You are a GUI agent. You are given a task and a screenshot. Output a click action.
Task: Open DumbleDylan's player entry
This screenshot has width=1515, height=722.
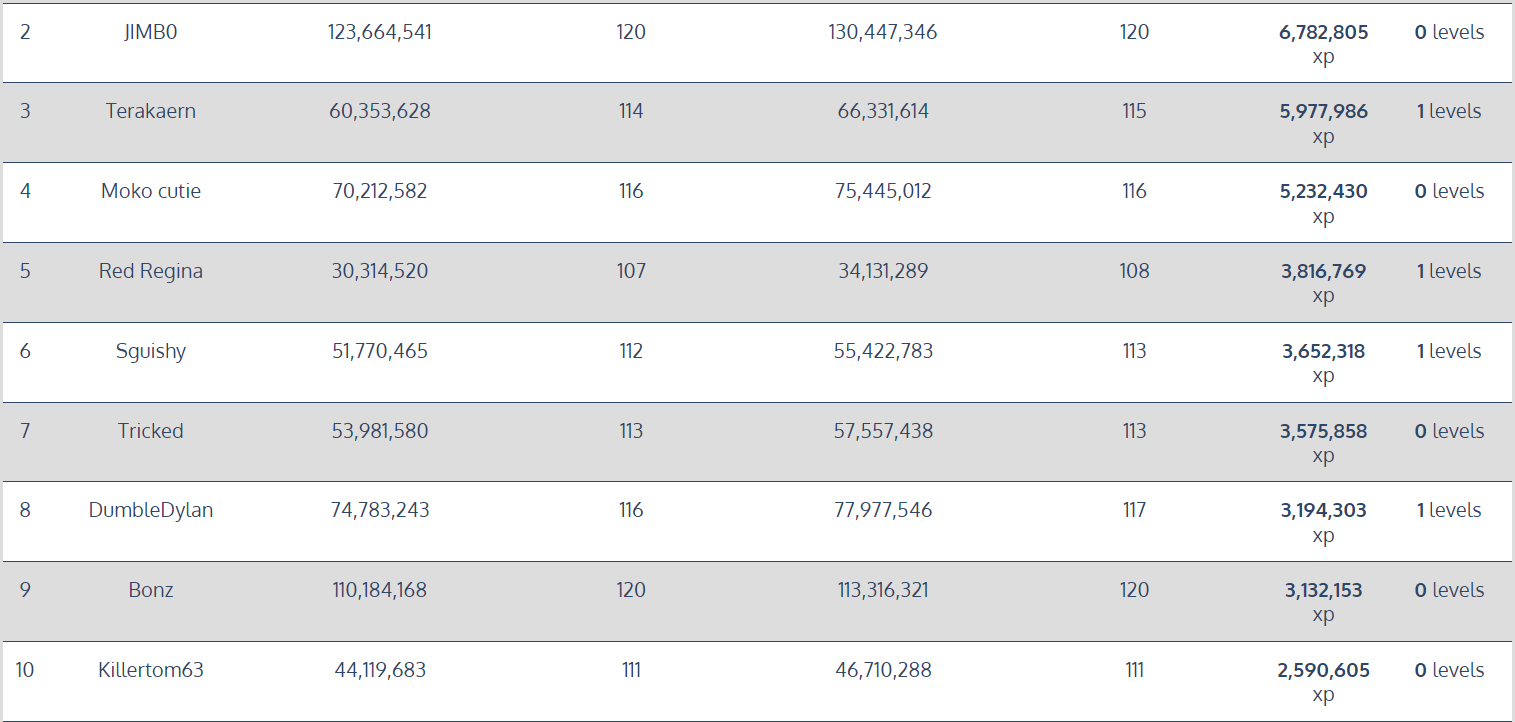(151, 510)
